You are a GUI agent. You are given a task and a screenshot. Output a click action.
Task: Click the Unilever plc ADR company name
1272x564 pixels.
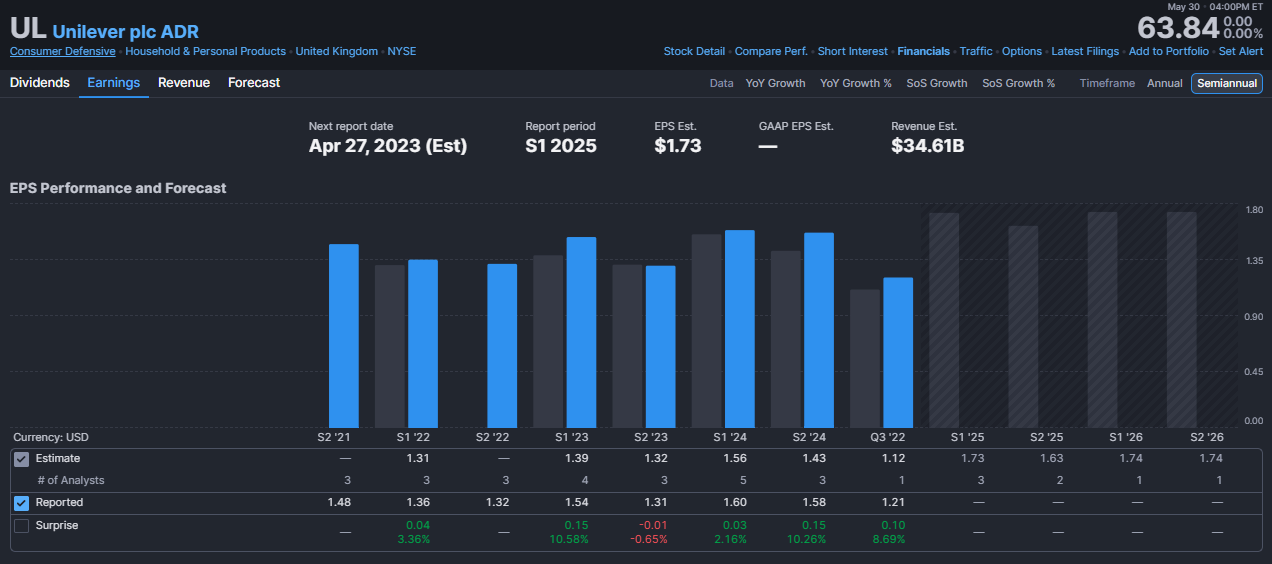coord(125,32)
